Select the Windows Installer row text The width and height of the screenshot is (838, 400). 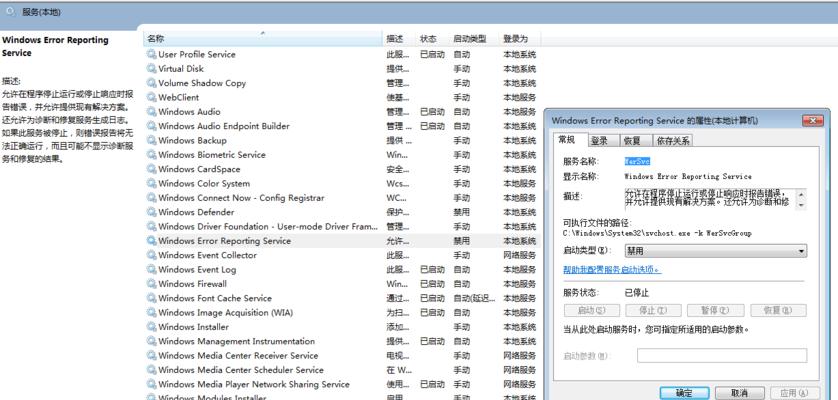click(193, 327)
